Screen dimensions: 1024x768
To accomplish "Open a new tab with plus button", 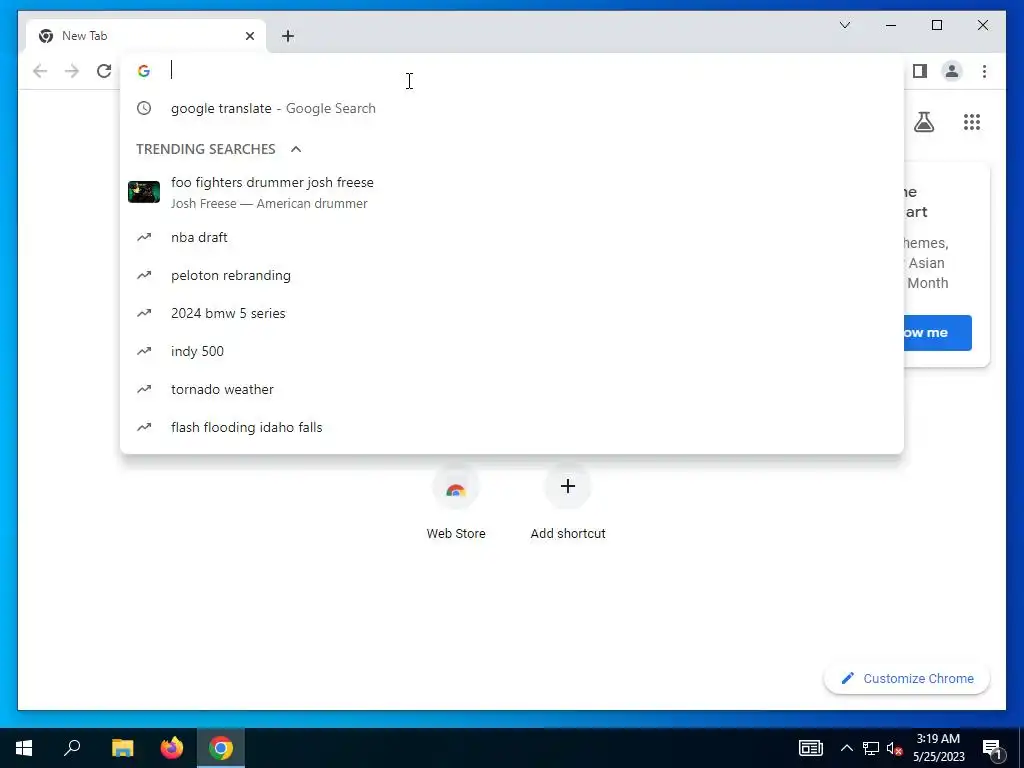I will click(288, 36).
